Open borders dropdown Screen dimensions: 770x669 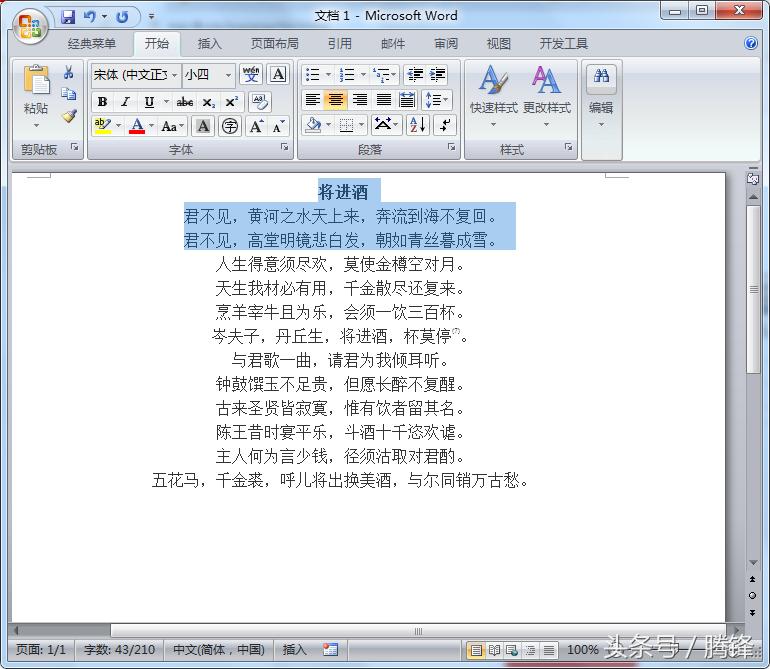[361, 125]
